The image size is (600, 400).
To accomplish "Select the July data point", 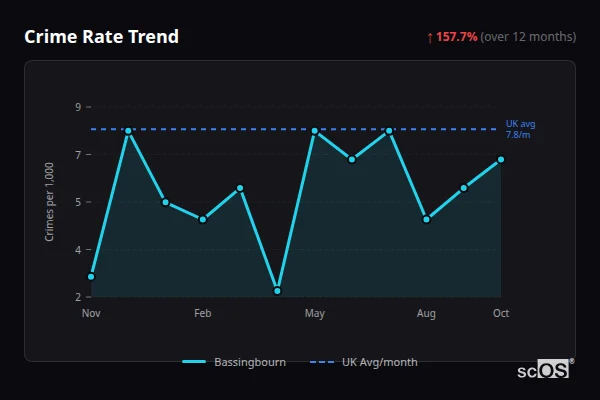I will click(x=389, y=131).
